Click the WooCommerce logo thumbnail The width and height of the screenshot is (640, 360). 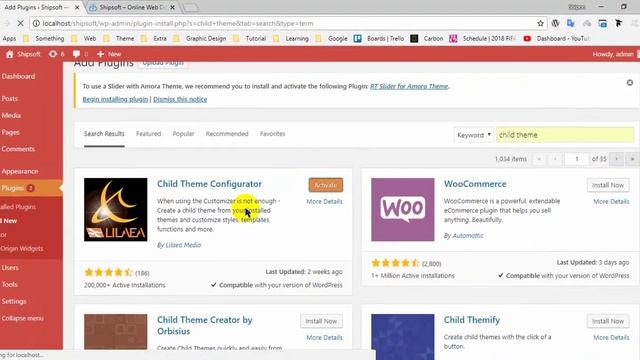[x=402, y=209]
